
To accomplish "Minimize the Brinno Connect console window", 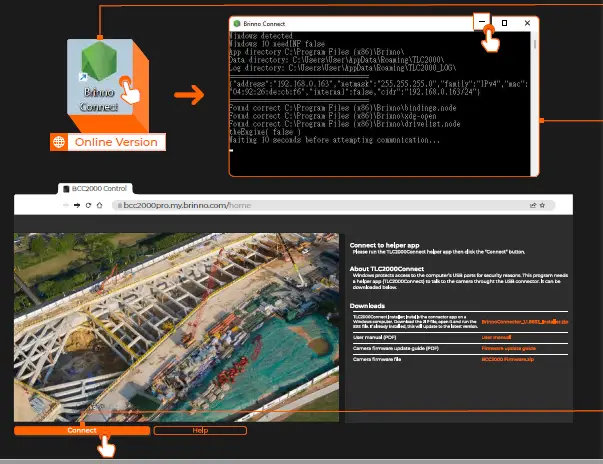I will (x=481, y=22).
